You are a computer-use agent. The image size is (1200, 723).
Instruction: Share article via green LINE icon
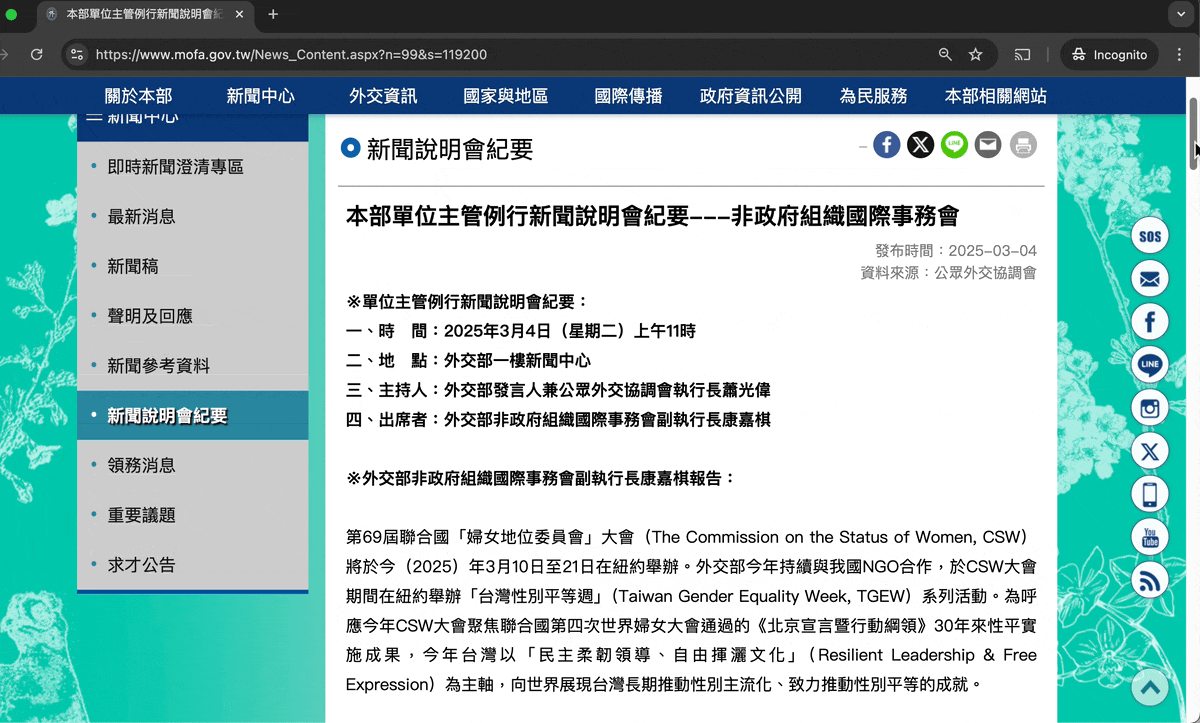point(954,145)
